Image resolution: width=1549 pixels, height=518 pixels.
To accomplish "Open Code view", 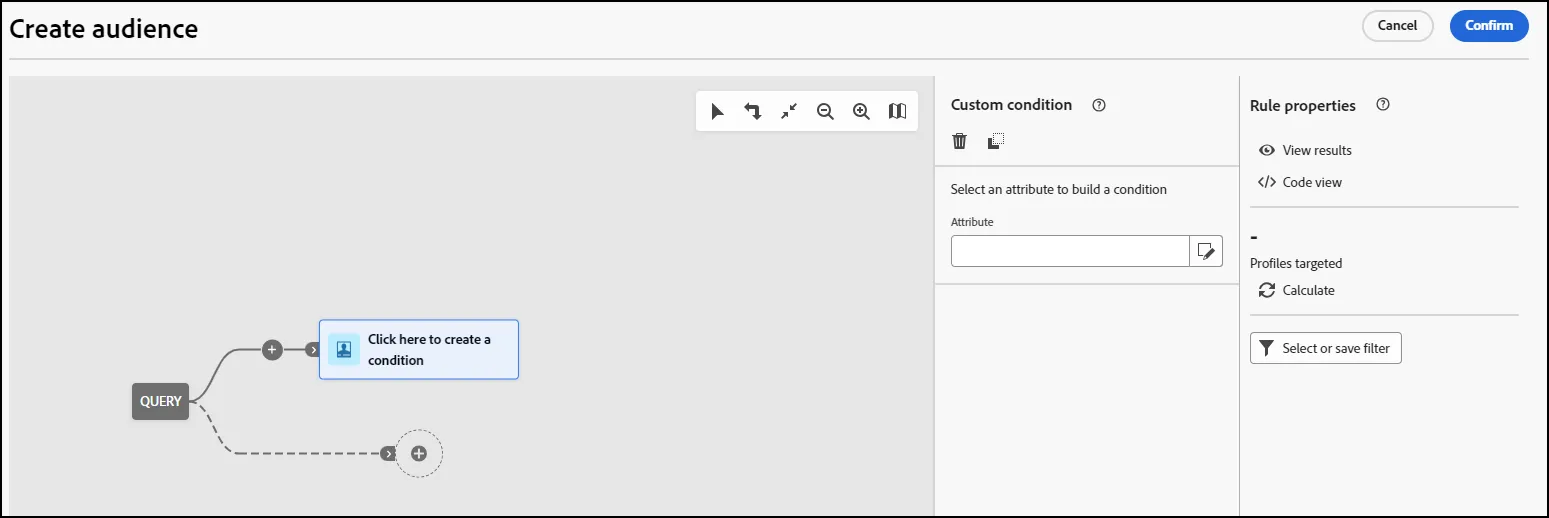I will pos(1300,182).
